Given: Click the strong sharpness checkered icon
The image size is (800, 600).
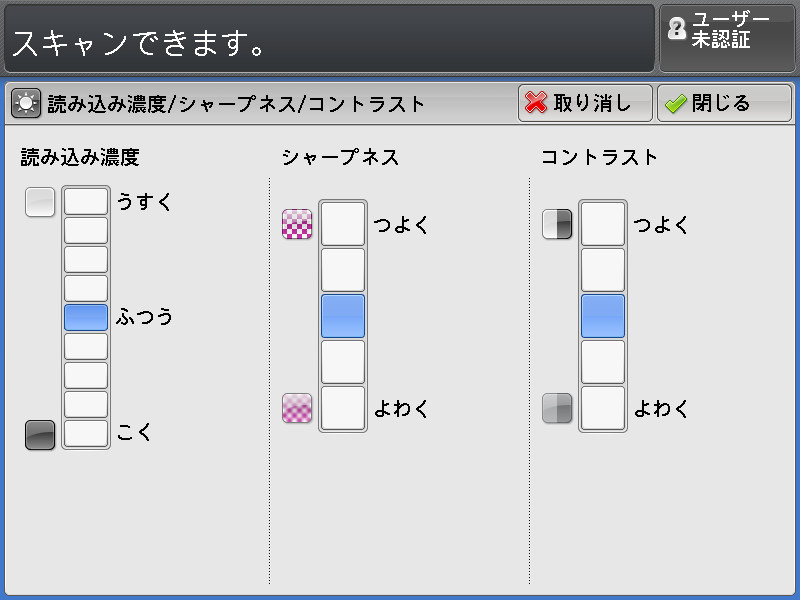Looking at the screenshot, I should pos(297,224).
